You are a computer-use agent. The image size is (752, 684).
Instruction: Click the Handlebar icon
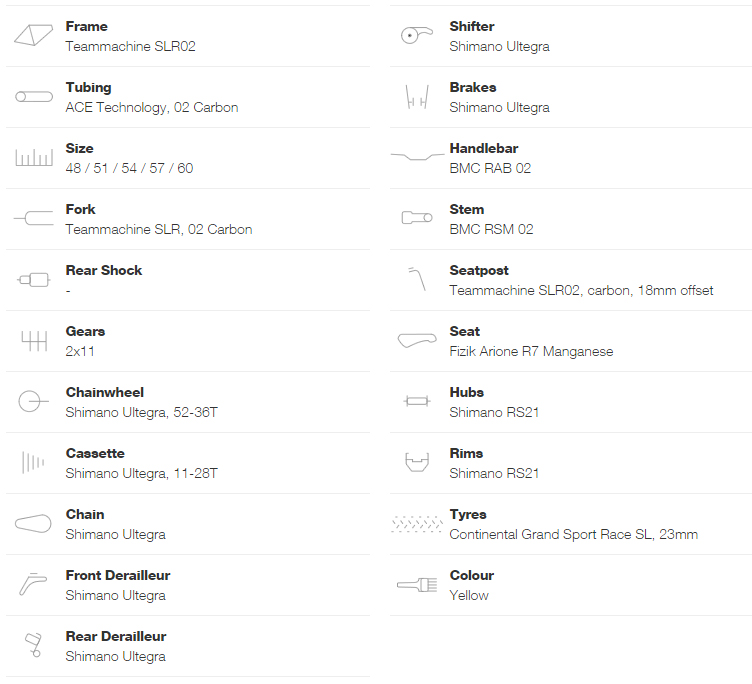[x=417, y=157]
